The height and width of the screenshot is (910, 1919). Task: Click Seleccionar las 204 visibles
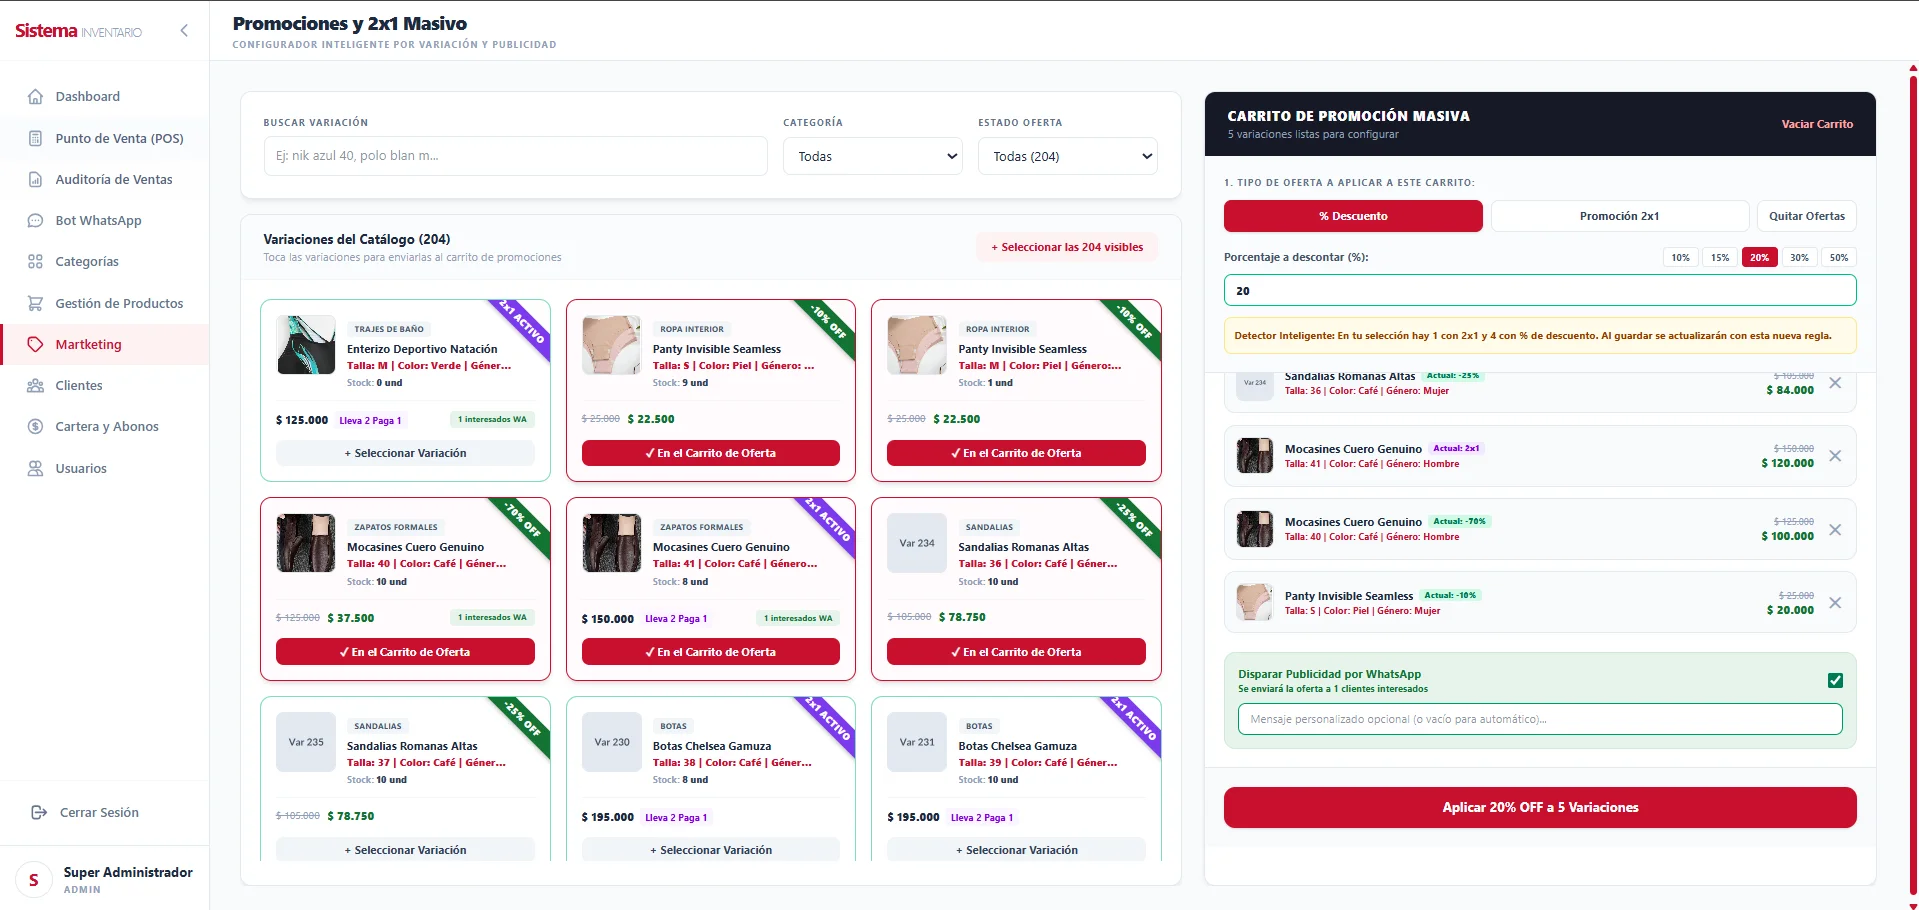coord(1067,247)
